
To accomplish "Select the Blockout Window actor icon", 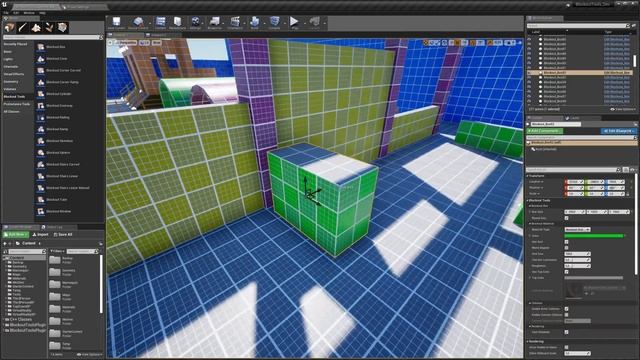I will (41, 211).
